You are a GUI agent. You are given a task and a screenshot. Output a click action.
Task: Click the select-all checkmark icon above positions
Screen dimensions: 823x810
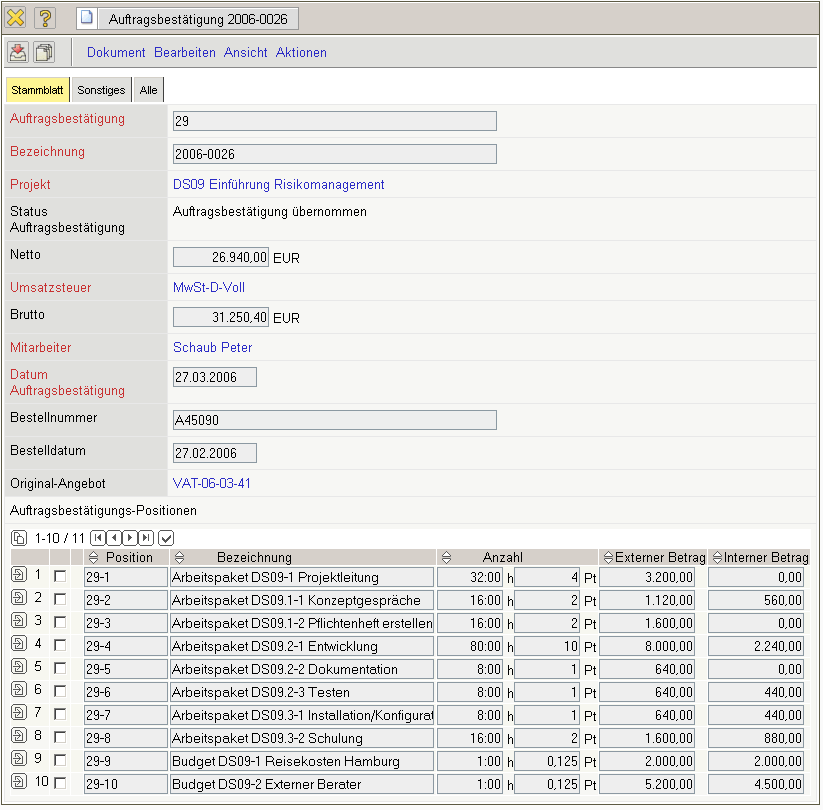pyautogui.click(x=166, y=538)
